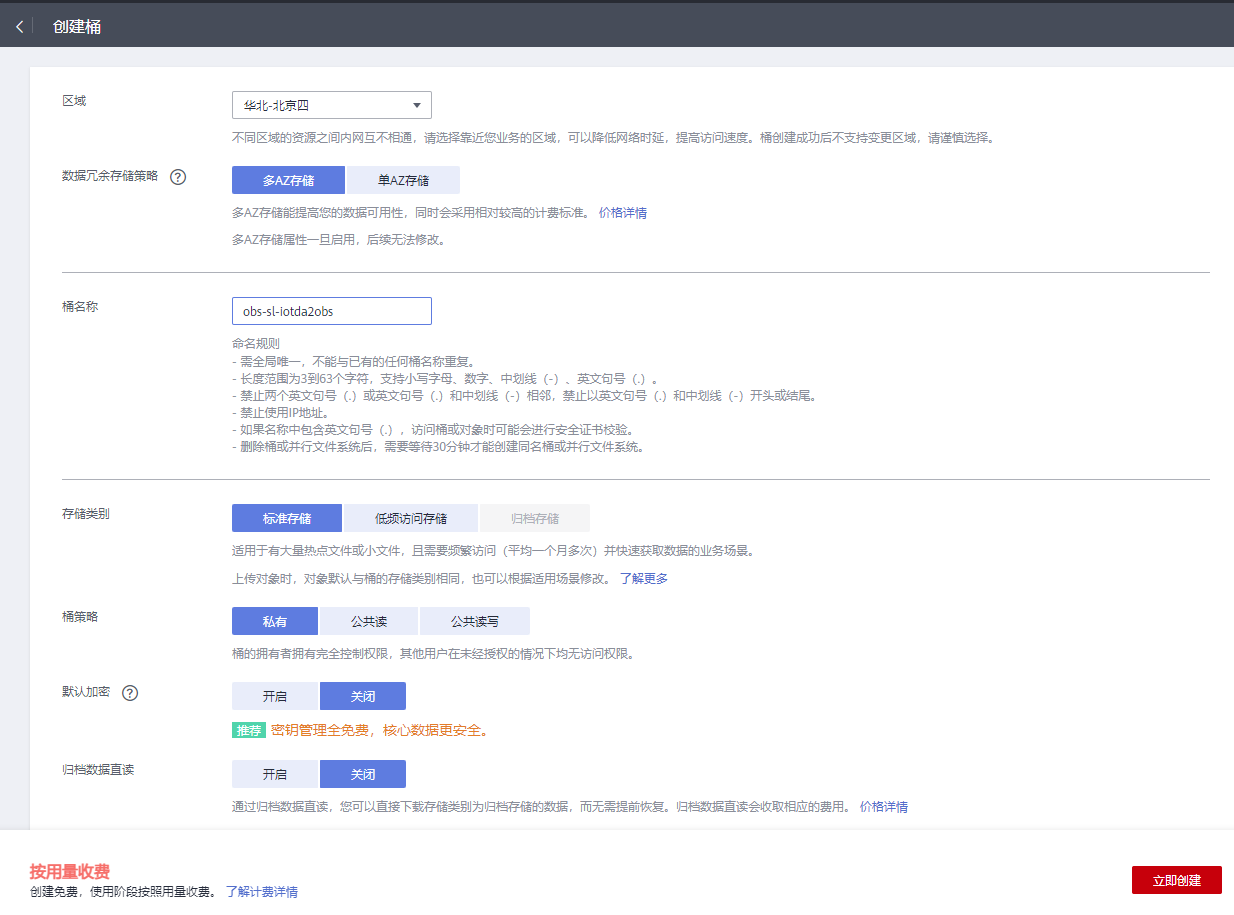
Task: Click the 推荐 recommendation badge
Action: coord(248,730)
